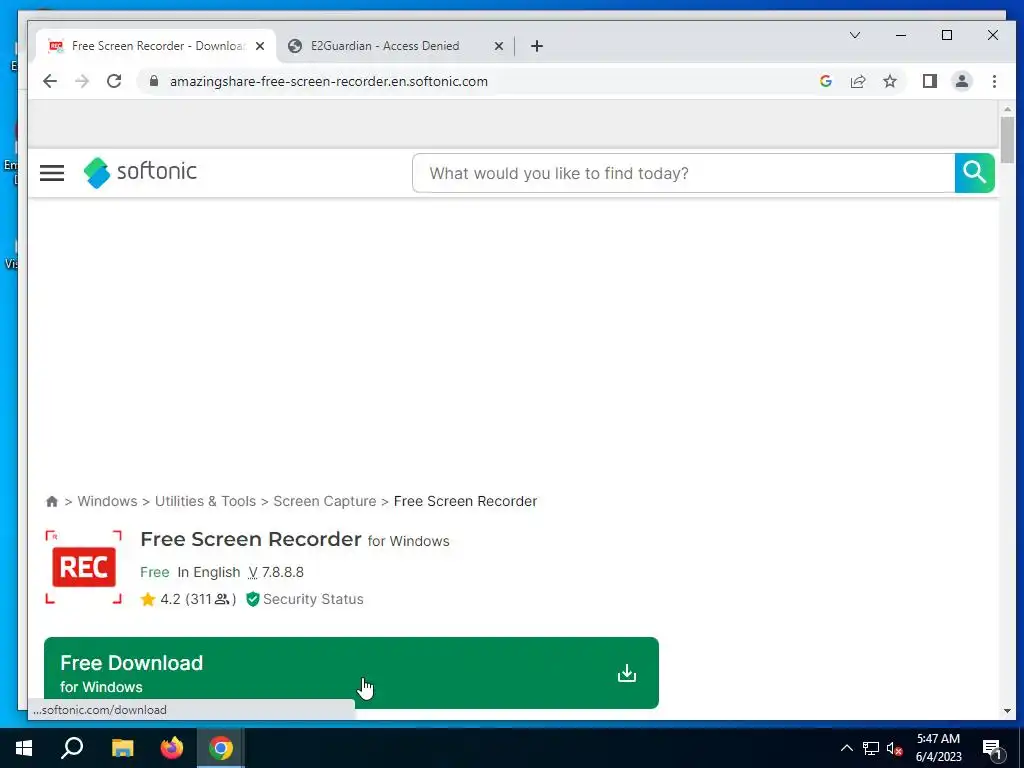
Task: Click the muted volume tray icon
Action: pyautogui.click(x=894, y=748)
